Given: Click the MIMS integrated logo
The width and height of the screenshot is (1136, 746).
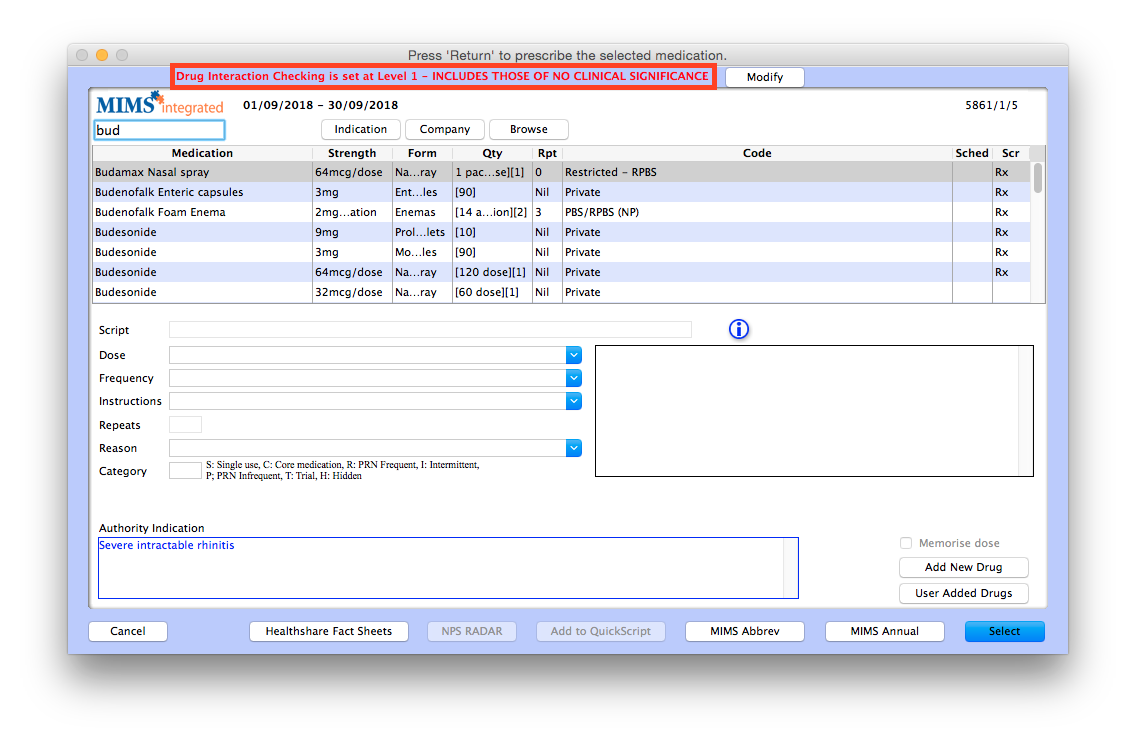Looking at the screenshot, I should click(x=157, y=104).
